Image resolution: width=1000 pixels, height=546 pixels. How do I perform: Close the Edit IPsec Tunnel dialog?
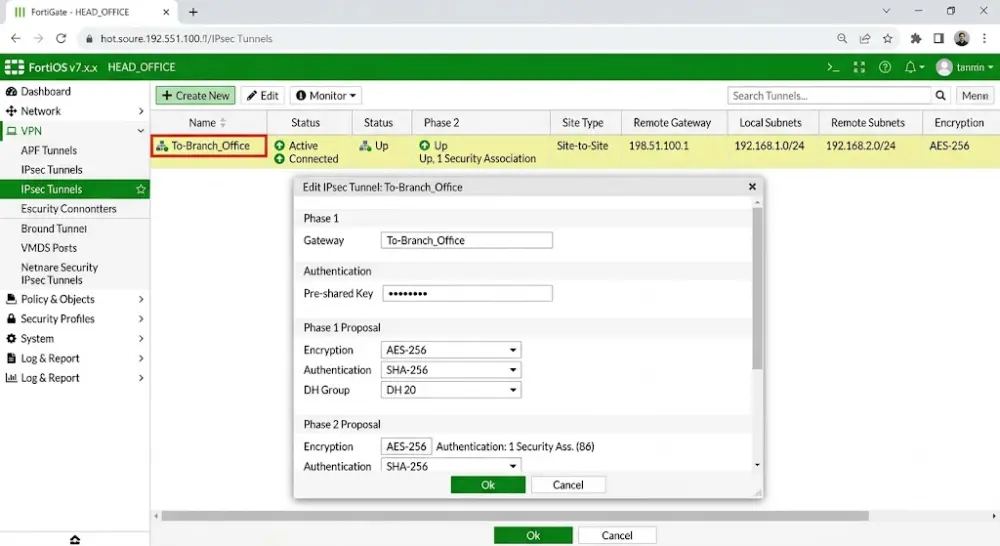pos(752,187)
